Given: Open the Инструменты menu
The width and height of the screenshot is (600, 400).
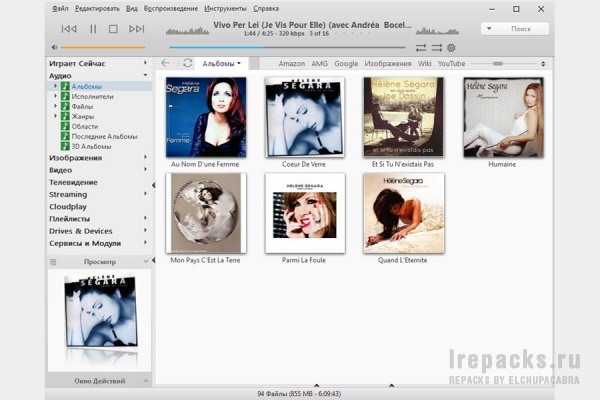Looking at the screenshot, I should [225, 8].
